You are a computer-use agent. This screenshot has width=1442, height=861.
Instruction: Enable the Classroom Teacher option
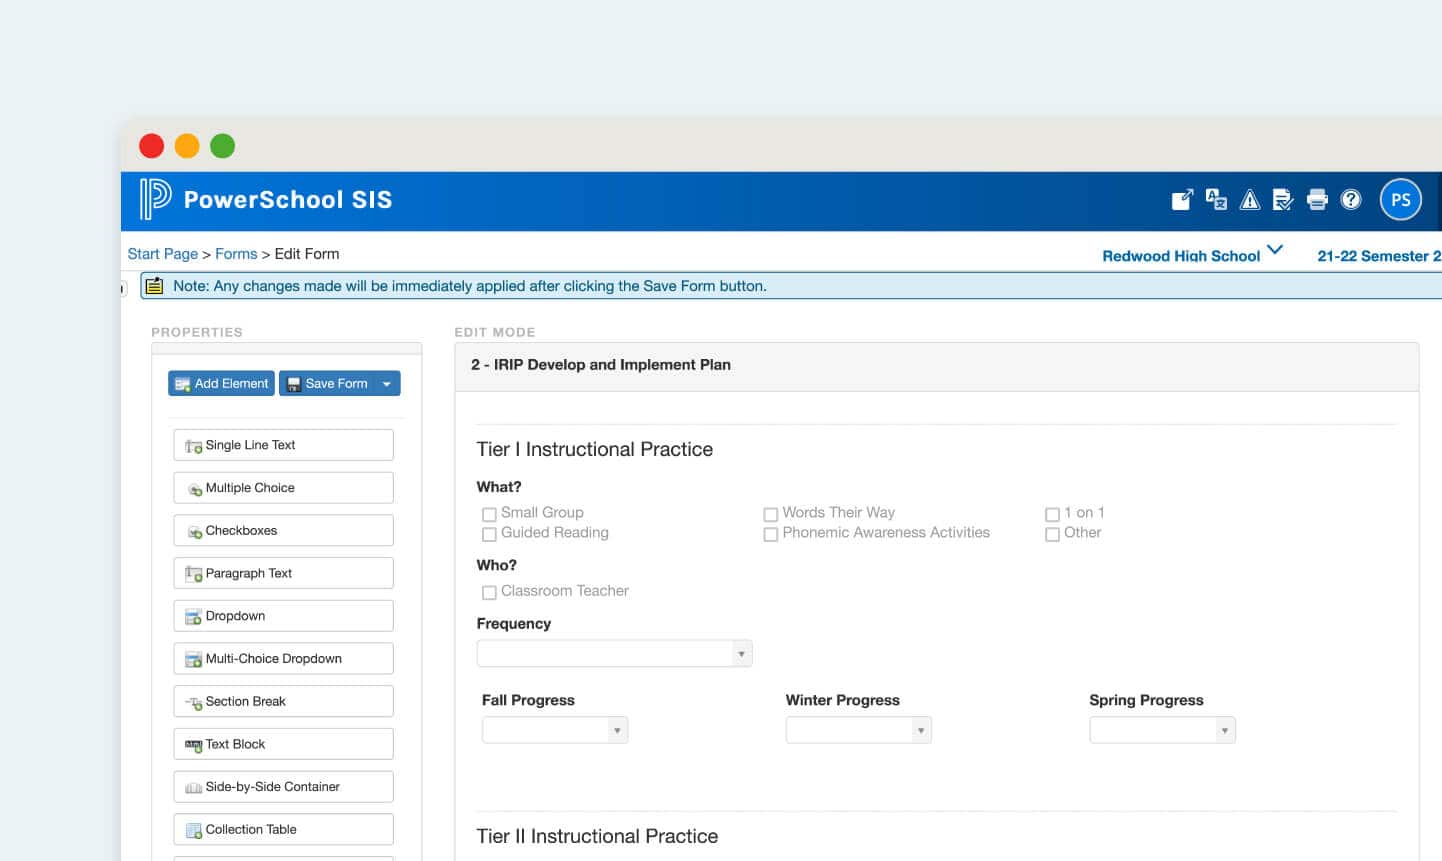point(489,592)
